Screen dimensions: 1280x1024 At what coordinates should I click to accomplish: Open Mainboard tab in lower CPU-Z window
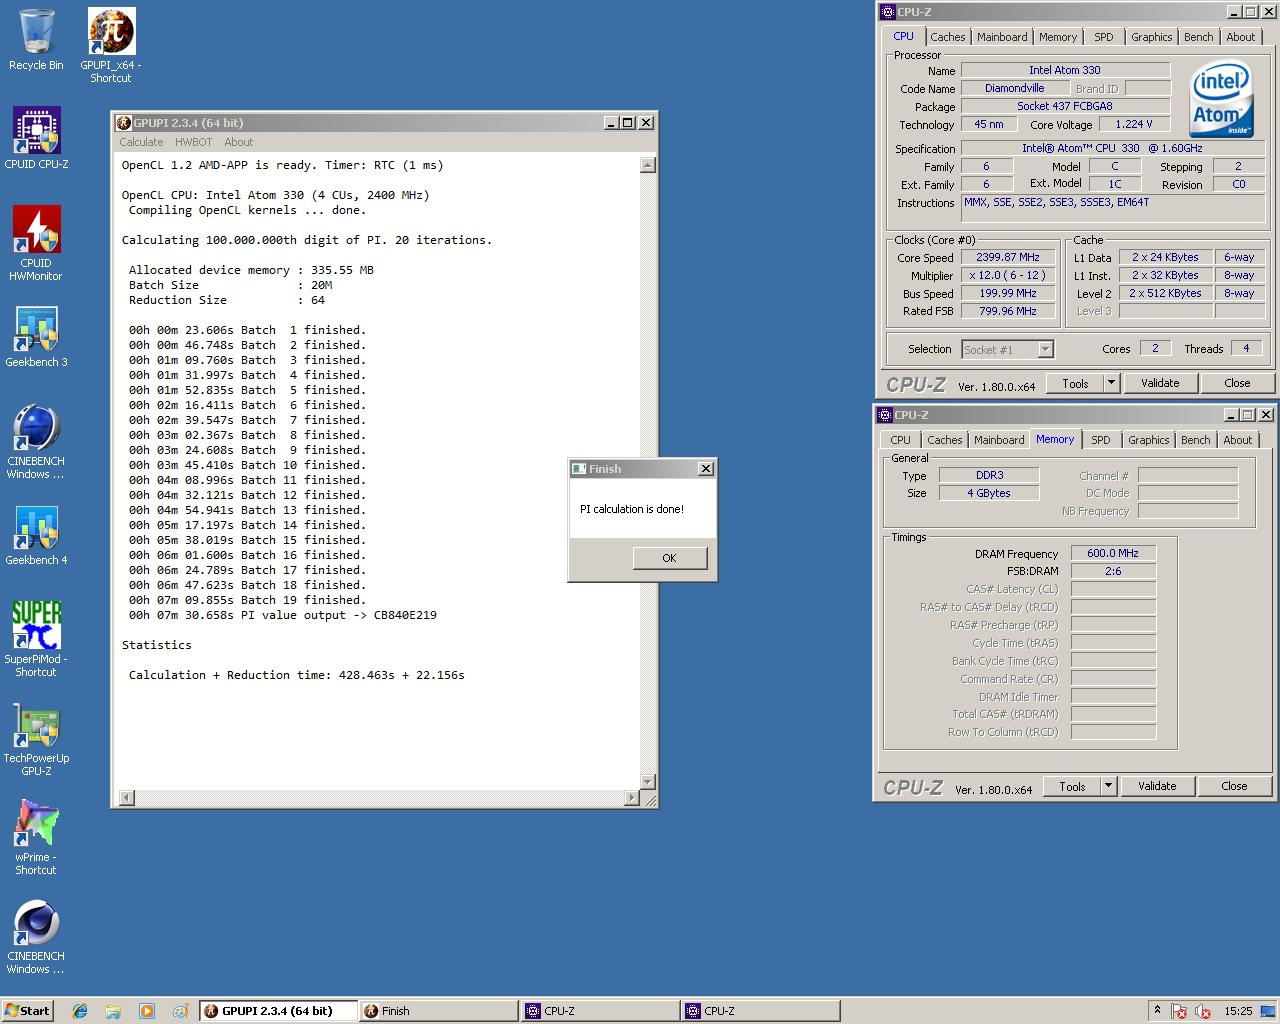point(999,440)
